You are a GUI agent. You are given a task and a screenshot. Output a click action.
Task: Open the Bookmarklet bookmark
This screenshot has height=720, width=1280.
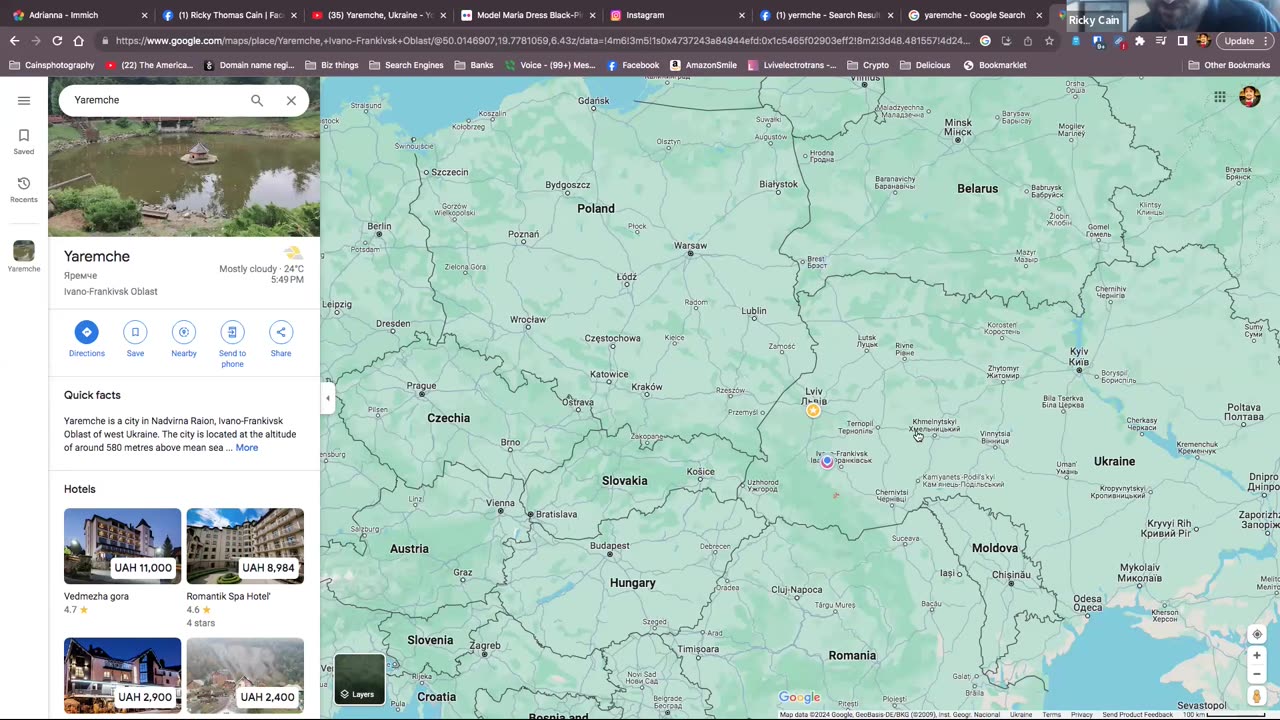coord(995,65)
